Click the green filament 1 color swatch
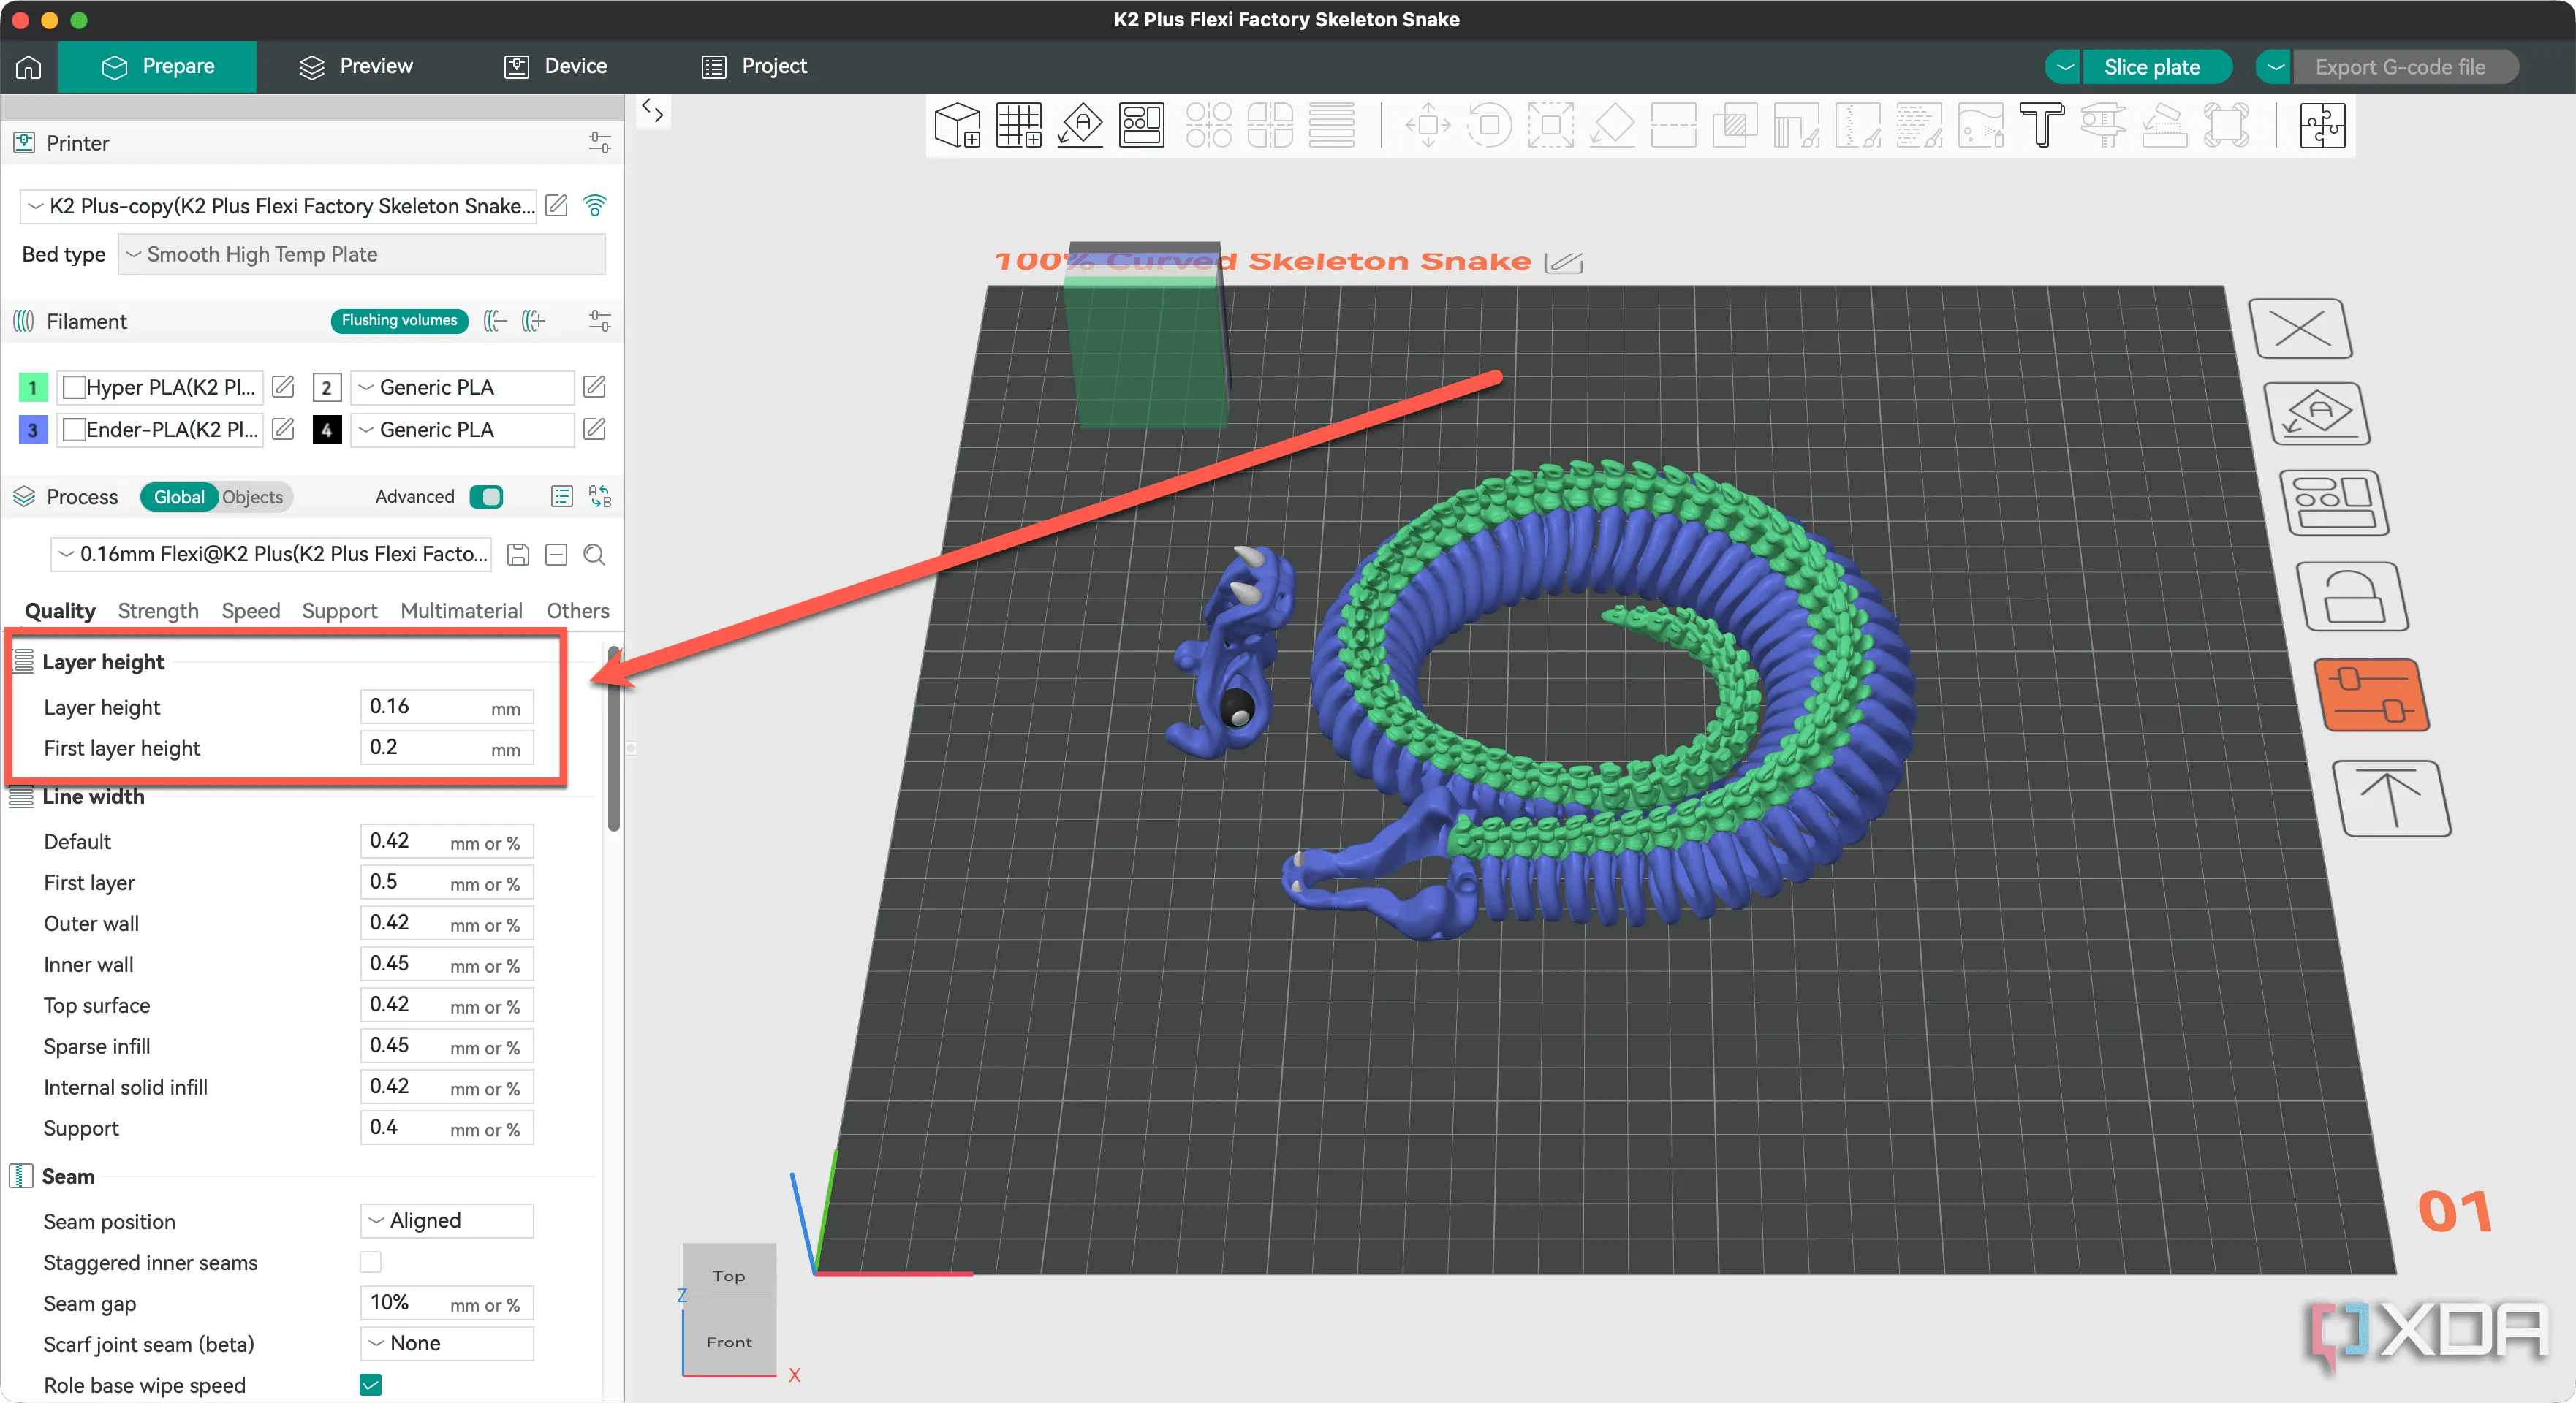The image size is (2576, 1403). (x=33, y=387)
